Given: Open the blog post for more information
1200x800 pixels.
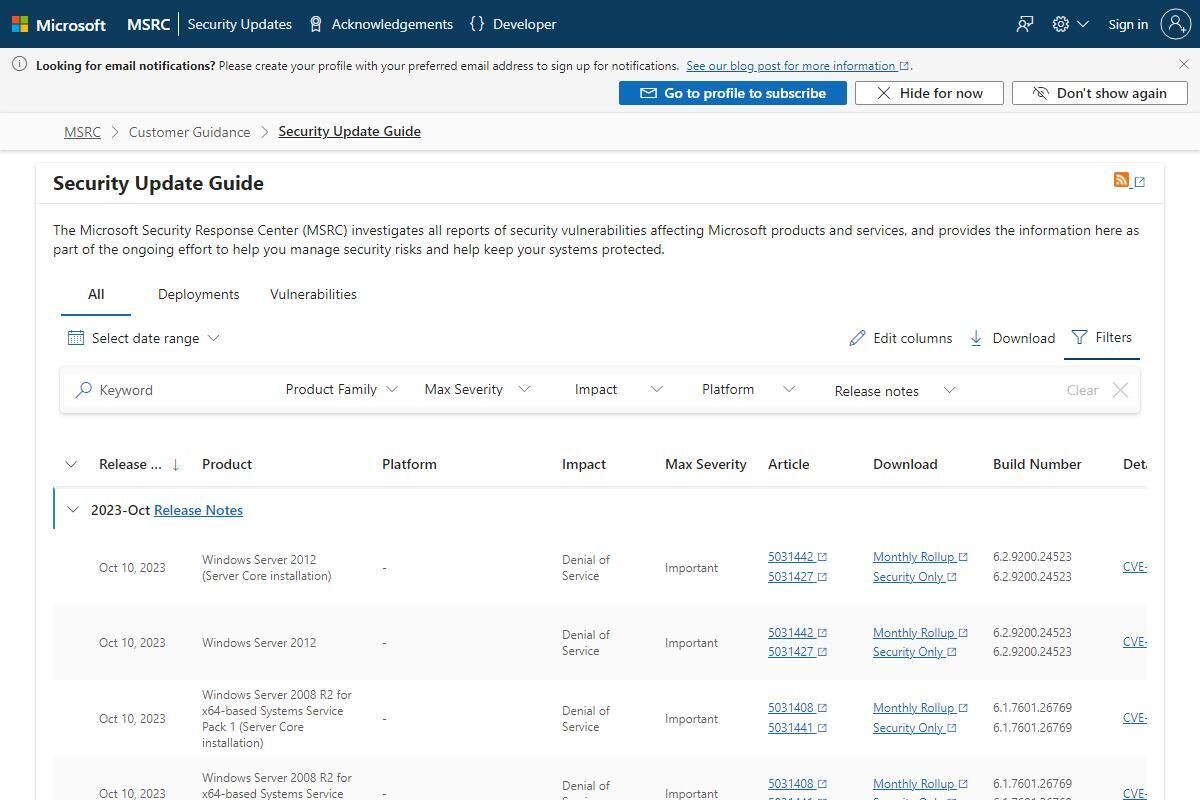Looking at the screenshot, I should (797, 66).
